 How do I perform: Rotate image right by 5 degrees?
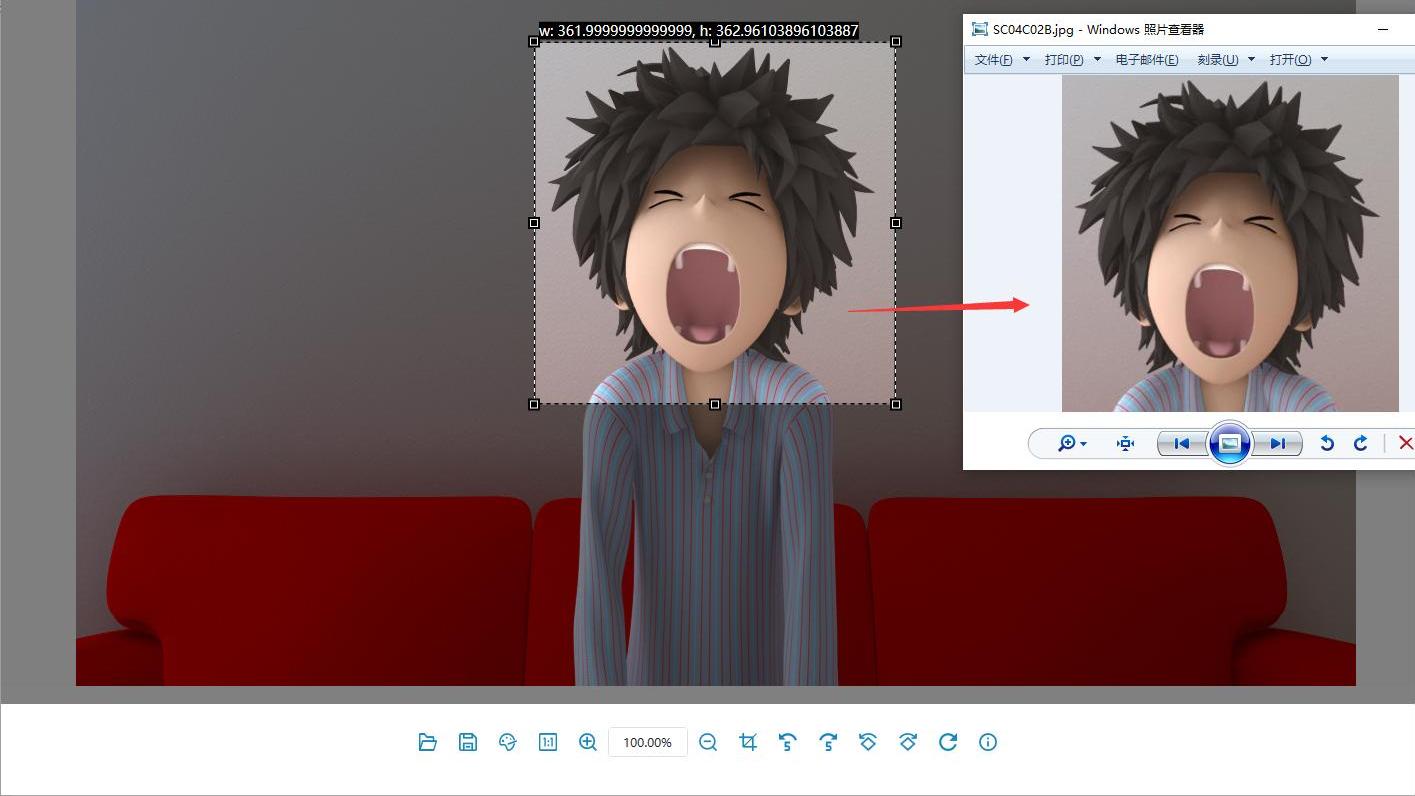click(x=828, y=742)
